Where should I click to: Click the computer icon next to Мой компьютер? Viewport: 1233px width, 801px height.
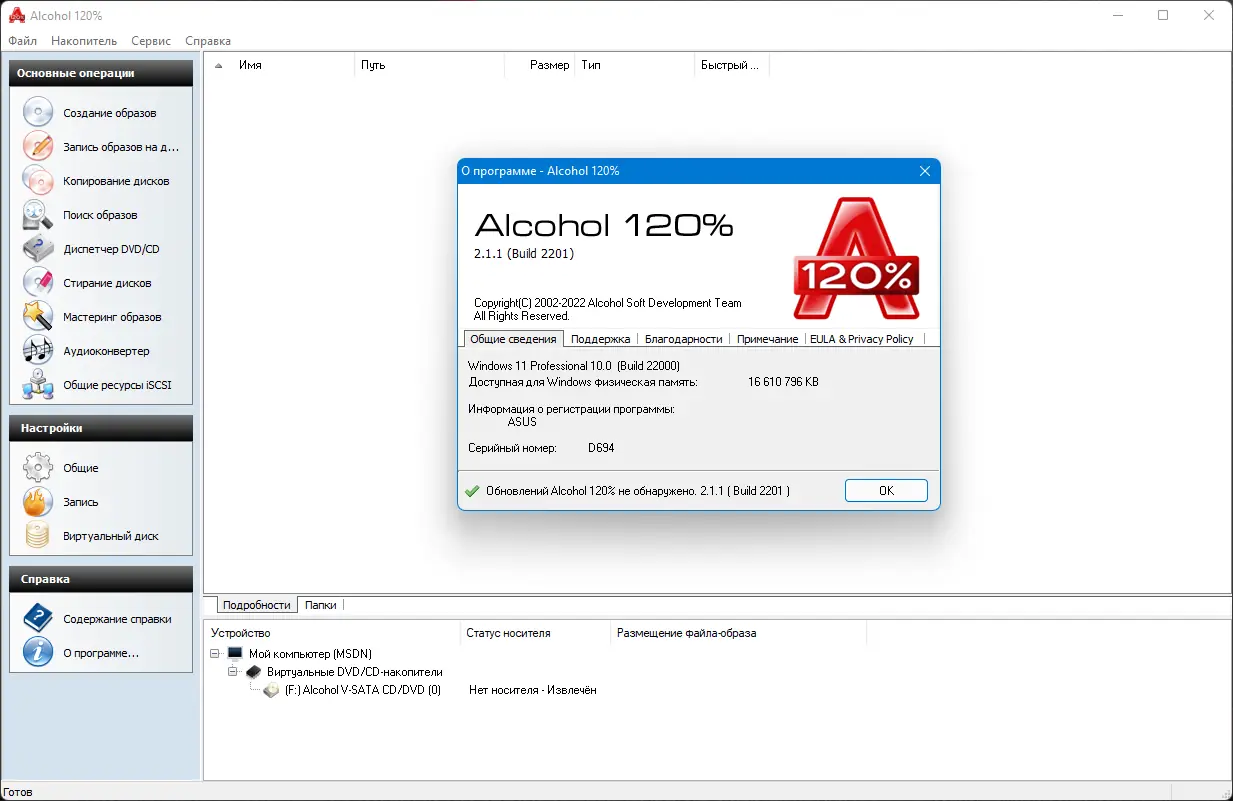(x=235, y=654)
